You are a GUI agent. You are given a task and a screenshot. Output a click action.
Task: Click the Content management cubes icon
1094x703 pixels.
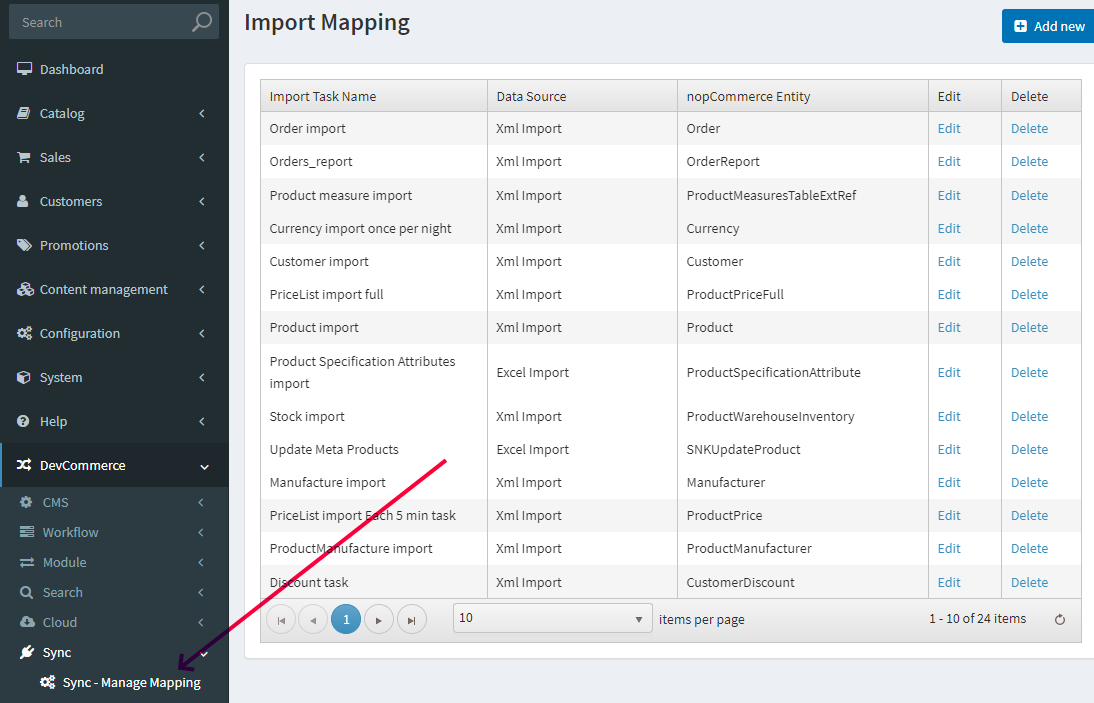tap(25, 289)
